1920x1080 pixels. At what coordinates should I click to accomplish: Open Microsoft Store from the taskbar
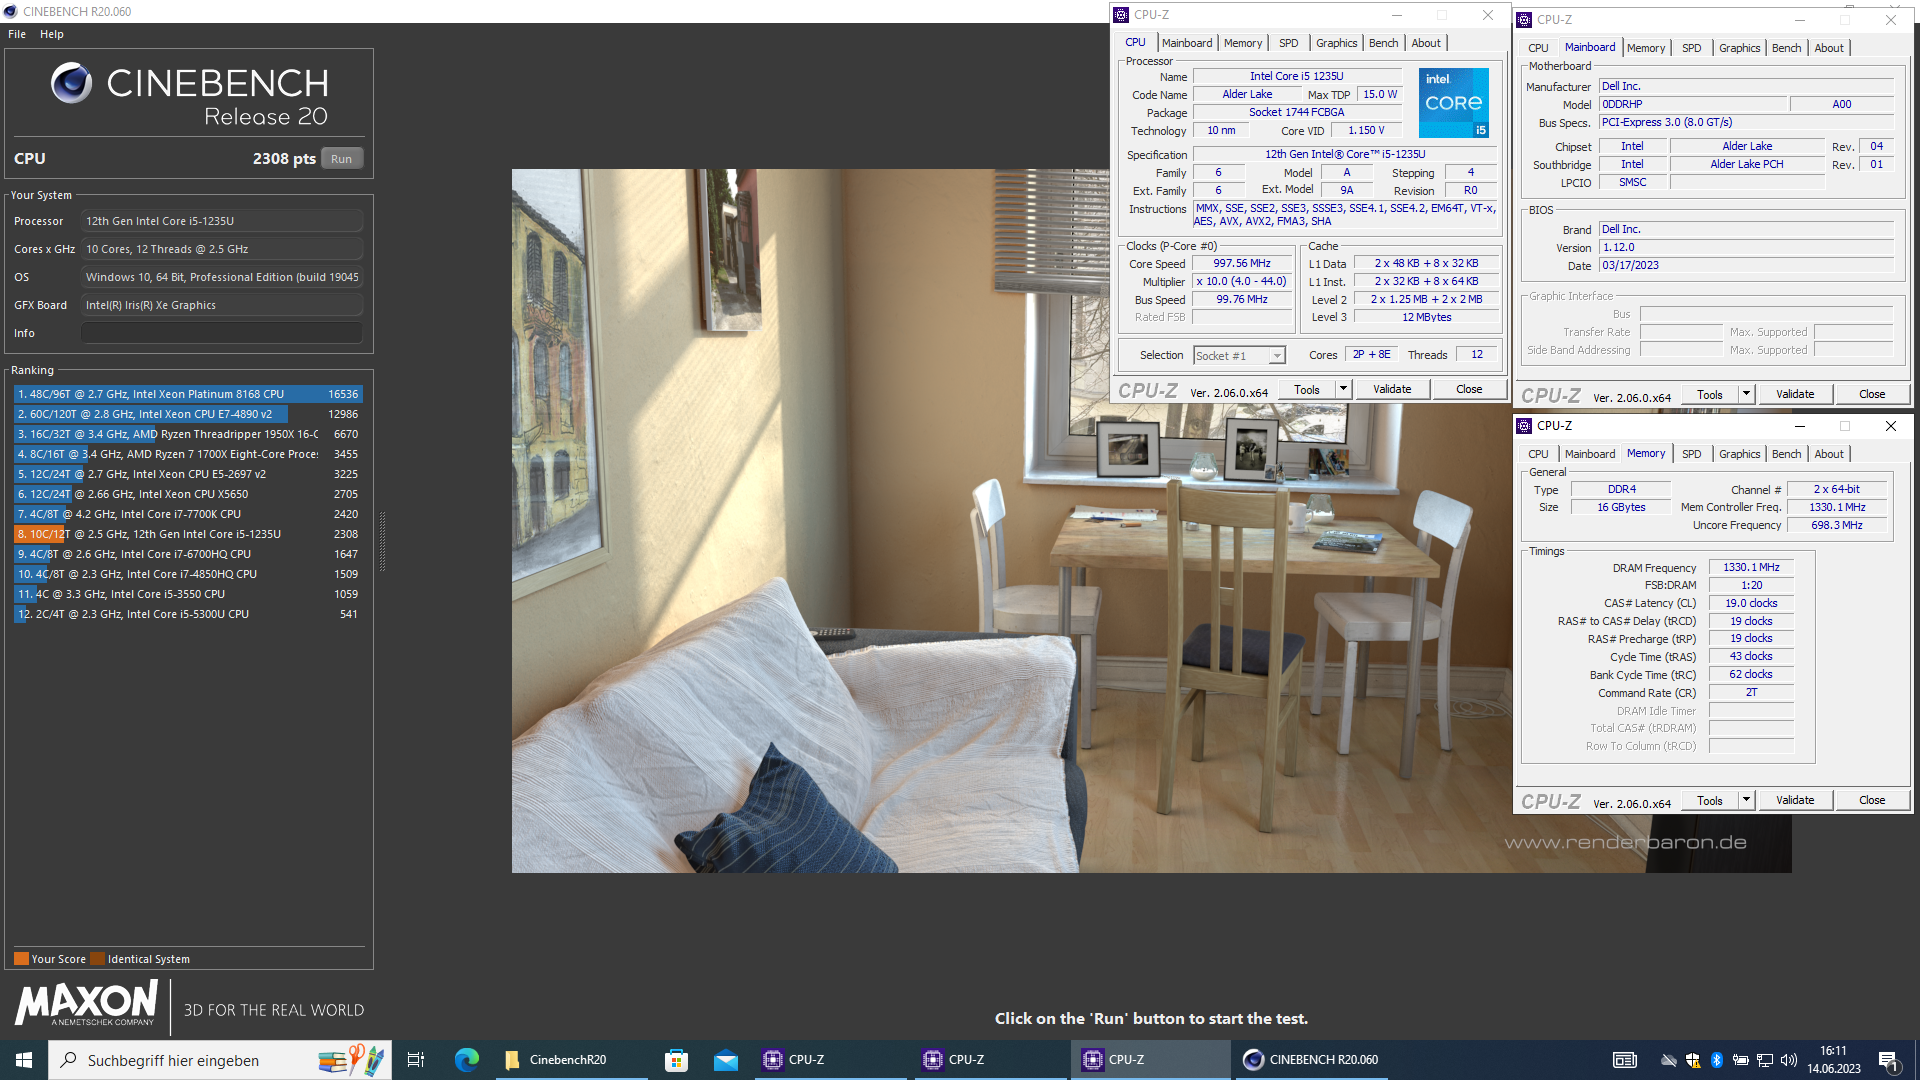click(677, 1060)
